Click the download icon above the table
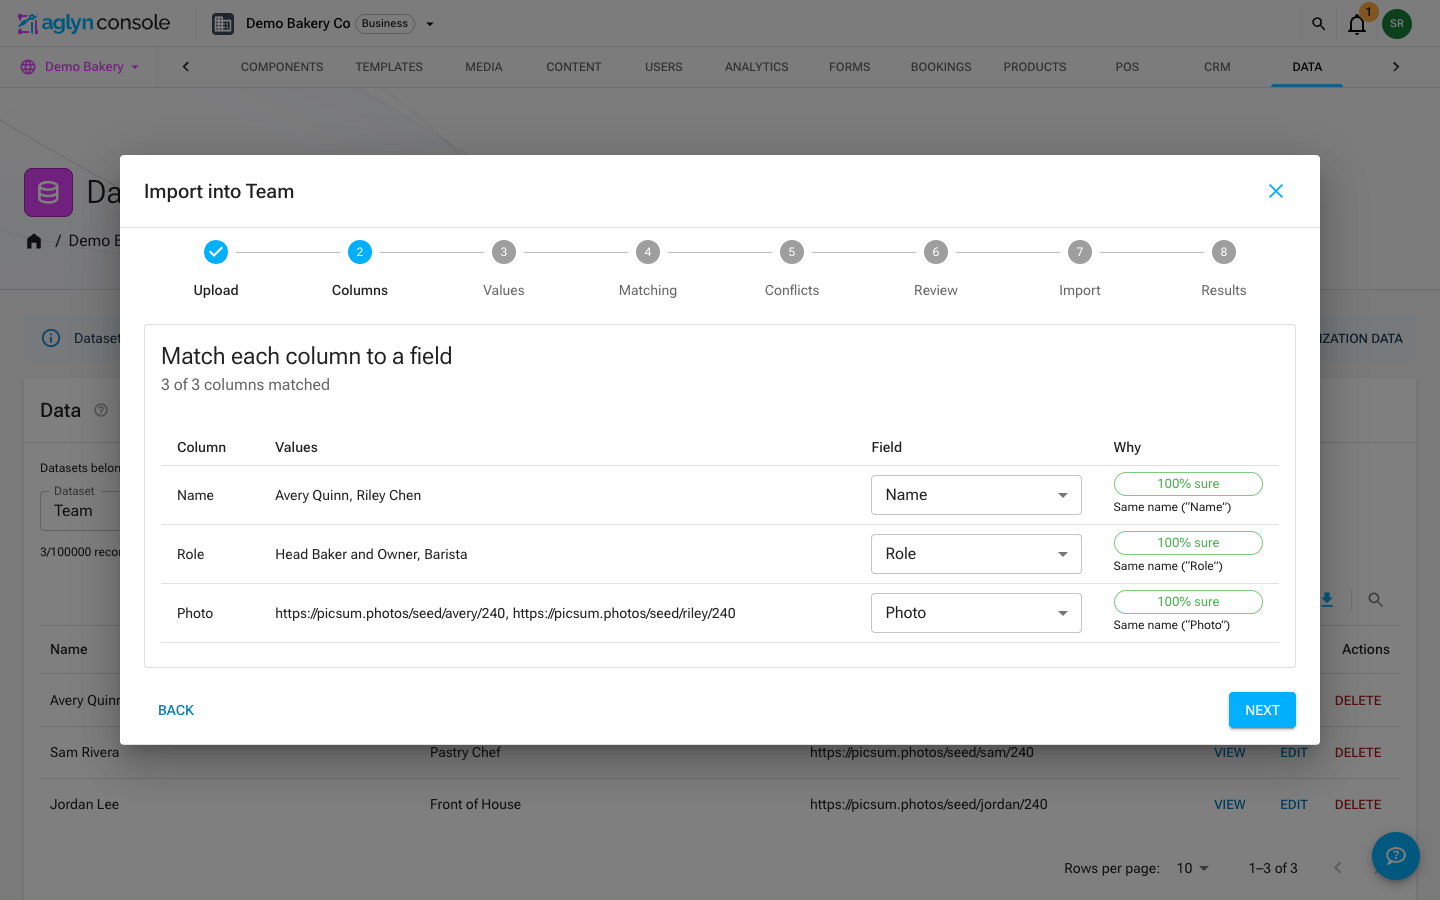Image resolution: width=1440 pixels, height=900 pixels. point(1327,600)
